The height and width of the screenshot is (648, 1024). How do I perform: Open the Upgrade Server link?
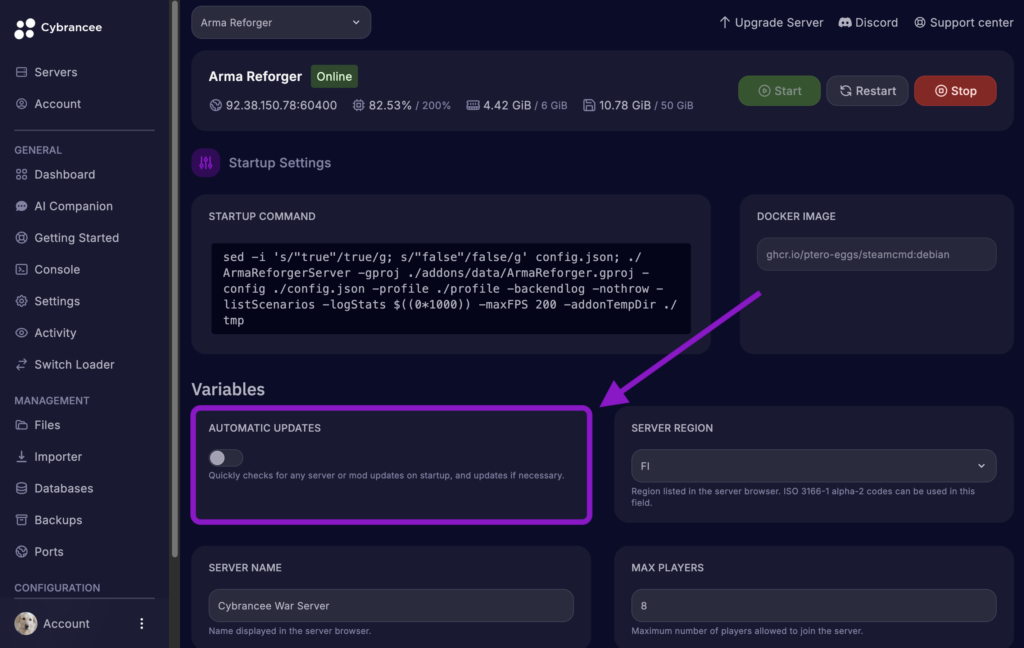point(771,22)
